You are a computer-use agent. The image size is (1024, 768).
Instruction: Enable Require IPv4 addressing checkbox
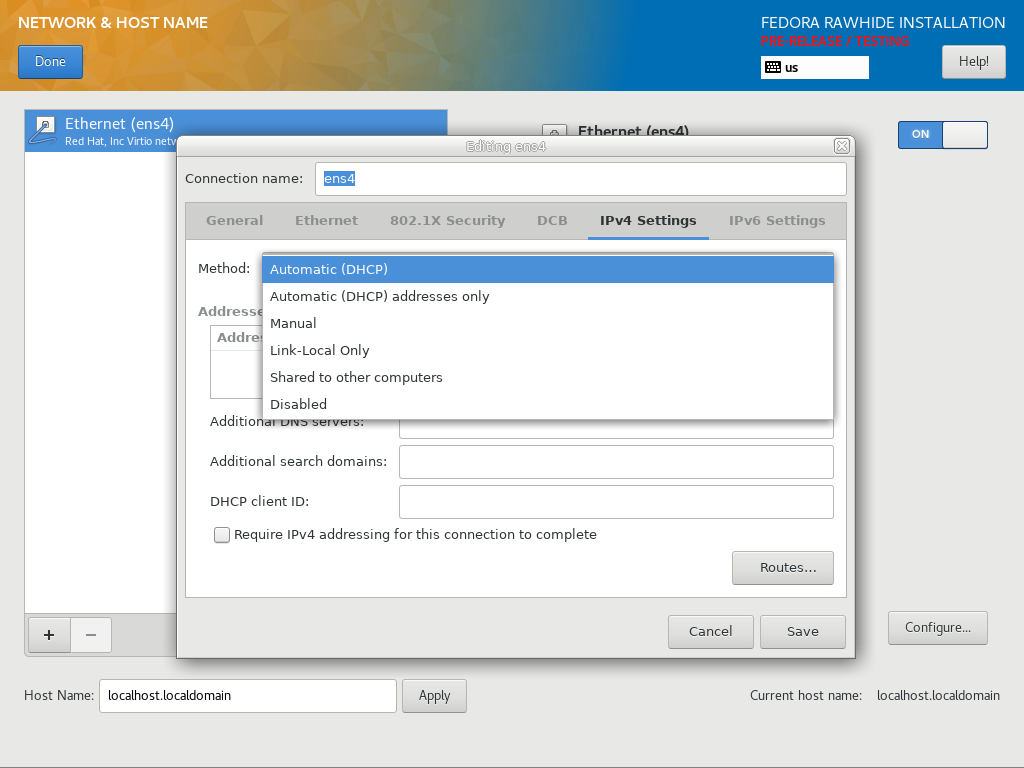pos(222,535)
